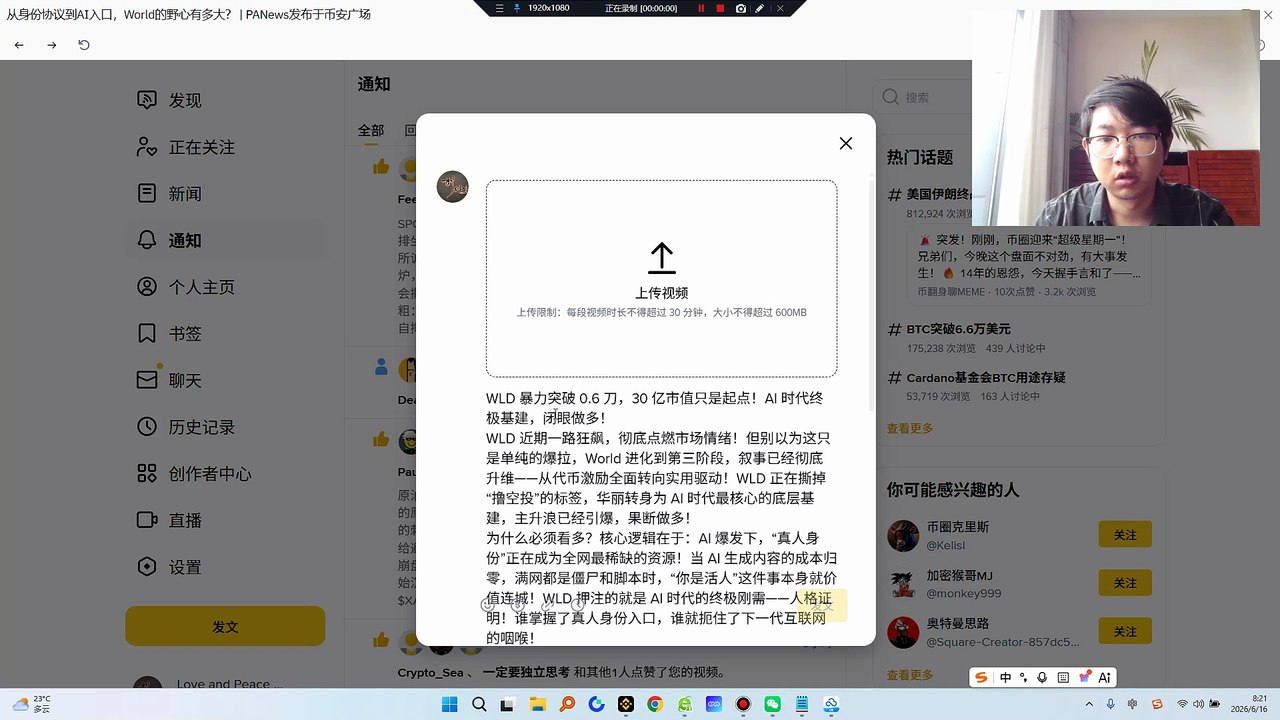1280x720 pixels.
Task: Switch to the 全部 notifications tab
Action: click(x=371, y=130)
